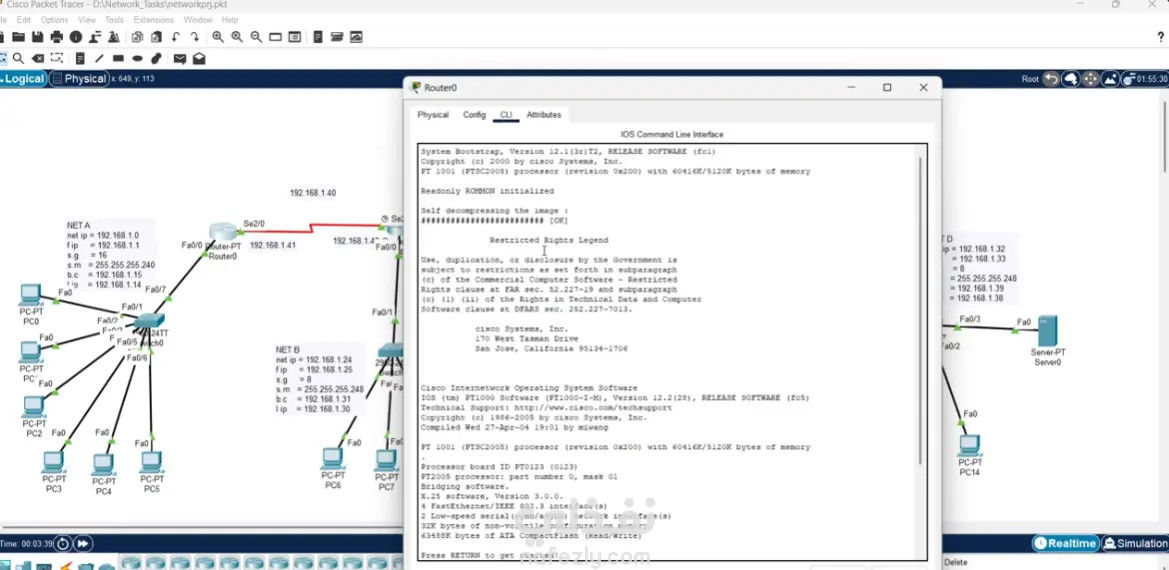Reset the power cycle devices button
Viewport: 1169px width, 570px height.
(x=63, y=544)
